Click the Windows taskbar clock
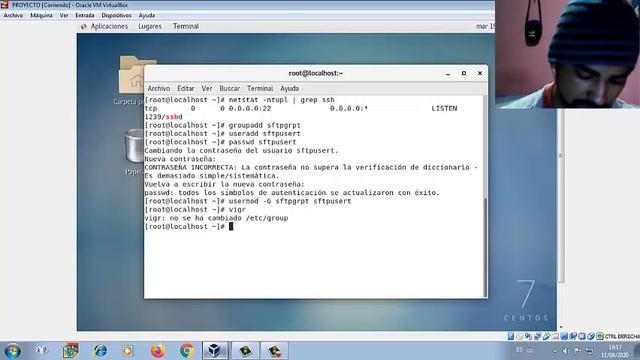The image size is (640, 360). click(x=615, y=351)
